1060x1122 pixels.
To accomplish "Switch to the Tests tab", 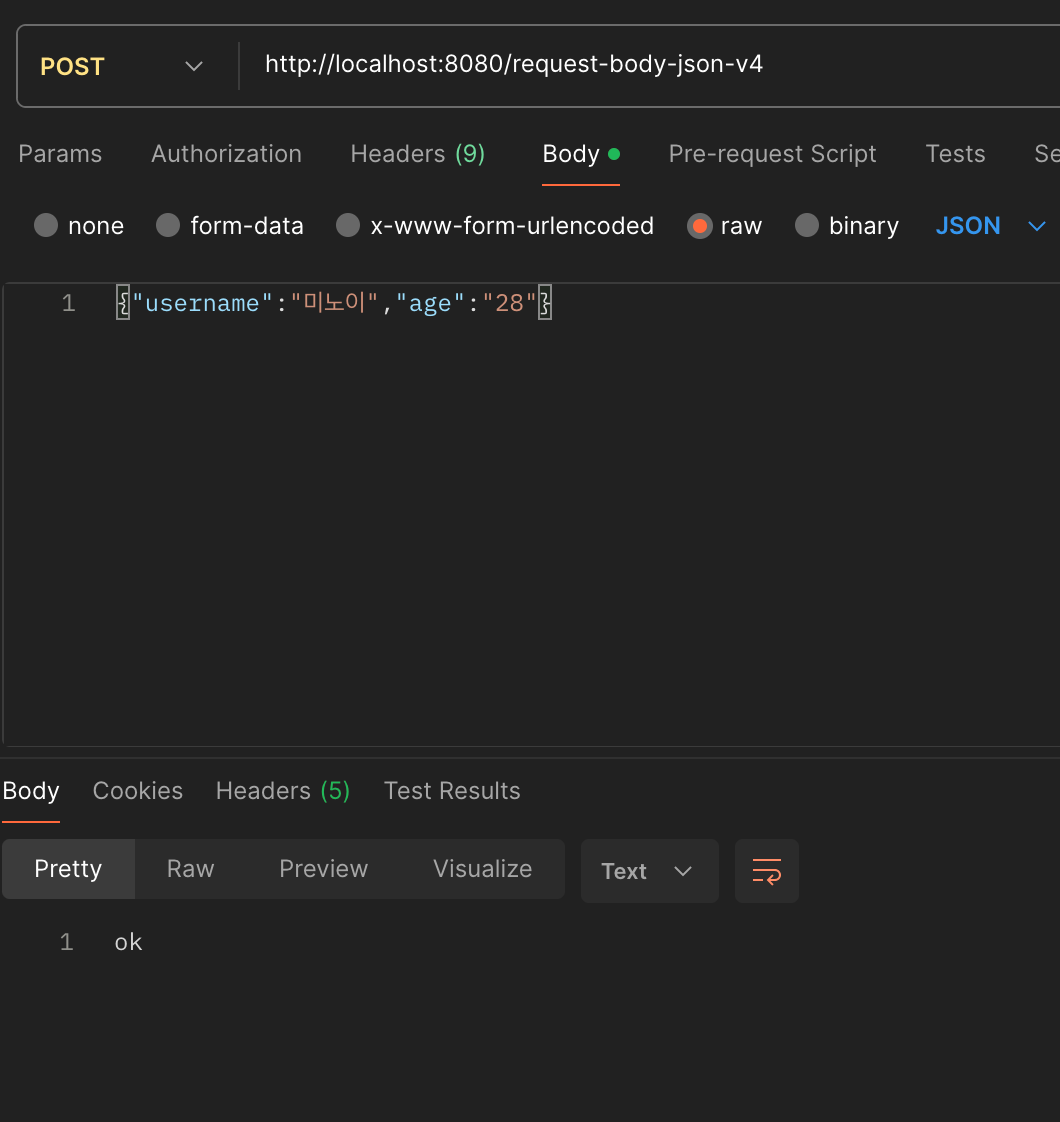I will point(955,154).
